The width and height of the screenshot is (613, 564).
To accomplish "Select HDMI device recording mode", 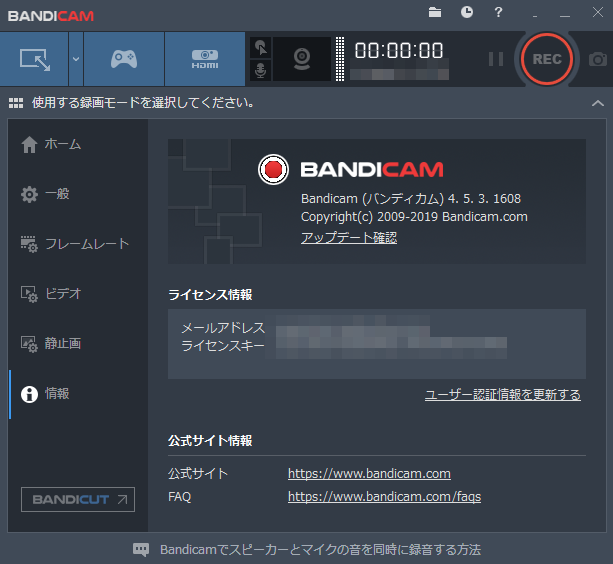I will [x=205, y=59].
